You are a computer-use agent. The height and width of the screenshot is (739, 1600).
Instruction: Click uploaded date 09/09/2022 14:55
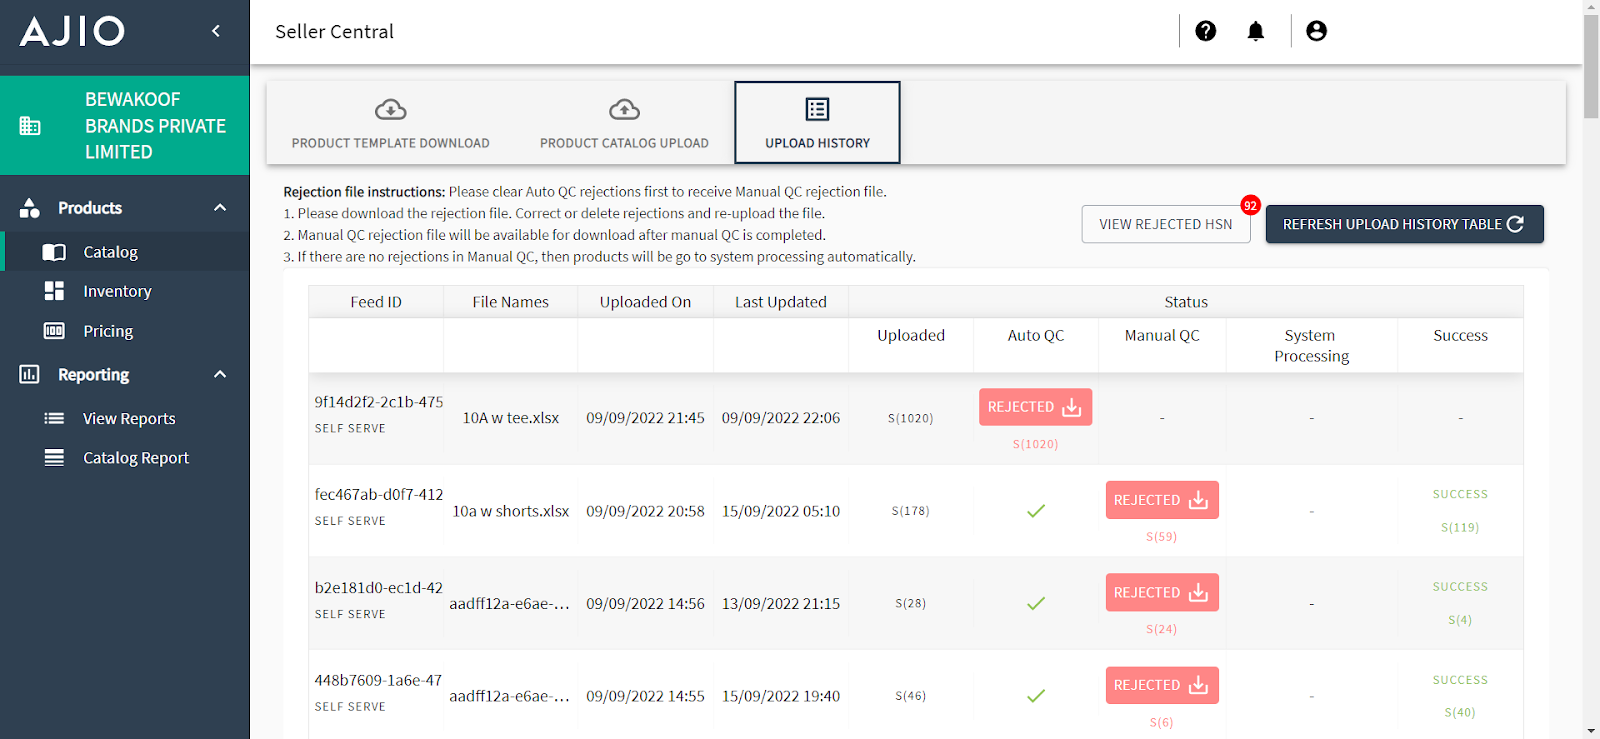[646, 696]
